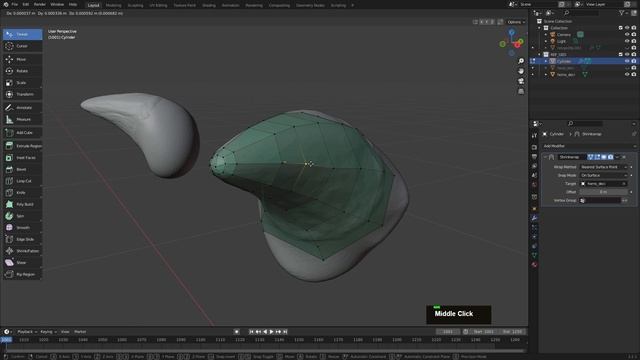Viewport: 640px width, 360px height.
Task: Jump to the timeline end frame
Action: coord(285,332)
